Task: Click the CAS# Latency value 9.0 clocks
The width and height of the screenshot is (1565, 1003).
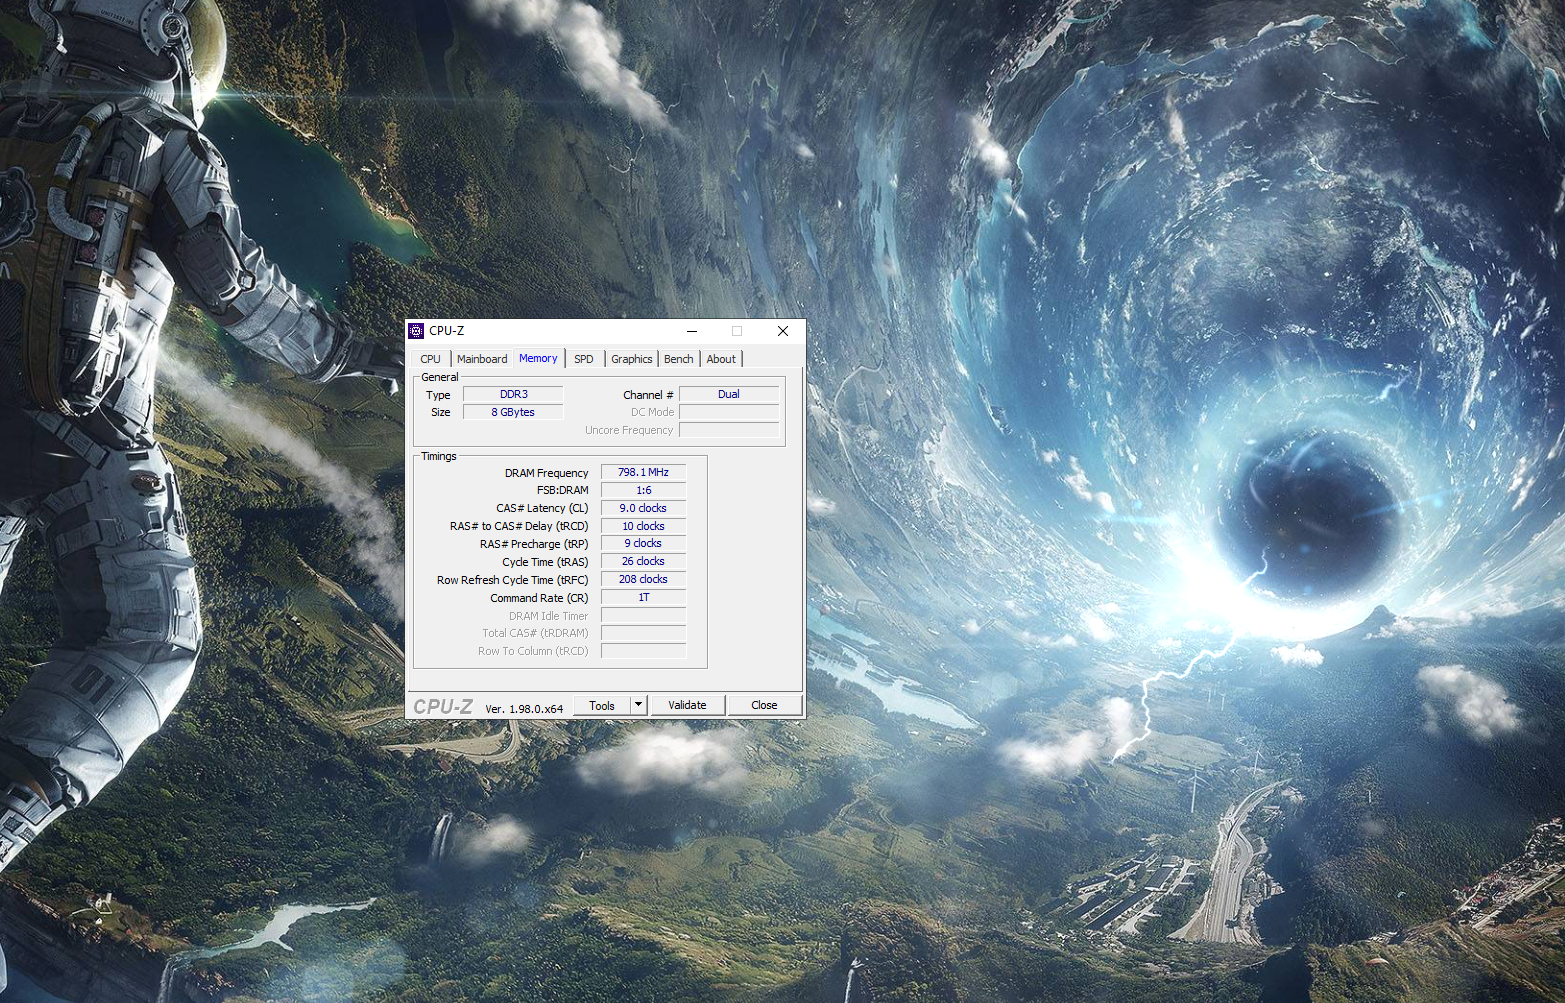Action: tap(643, 508)
